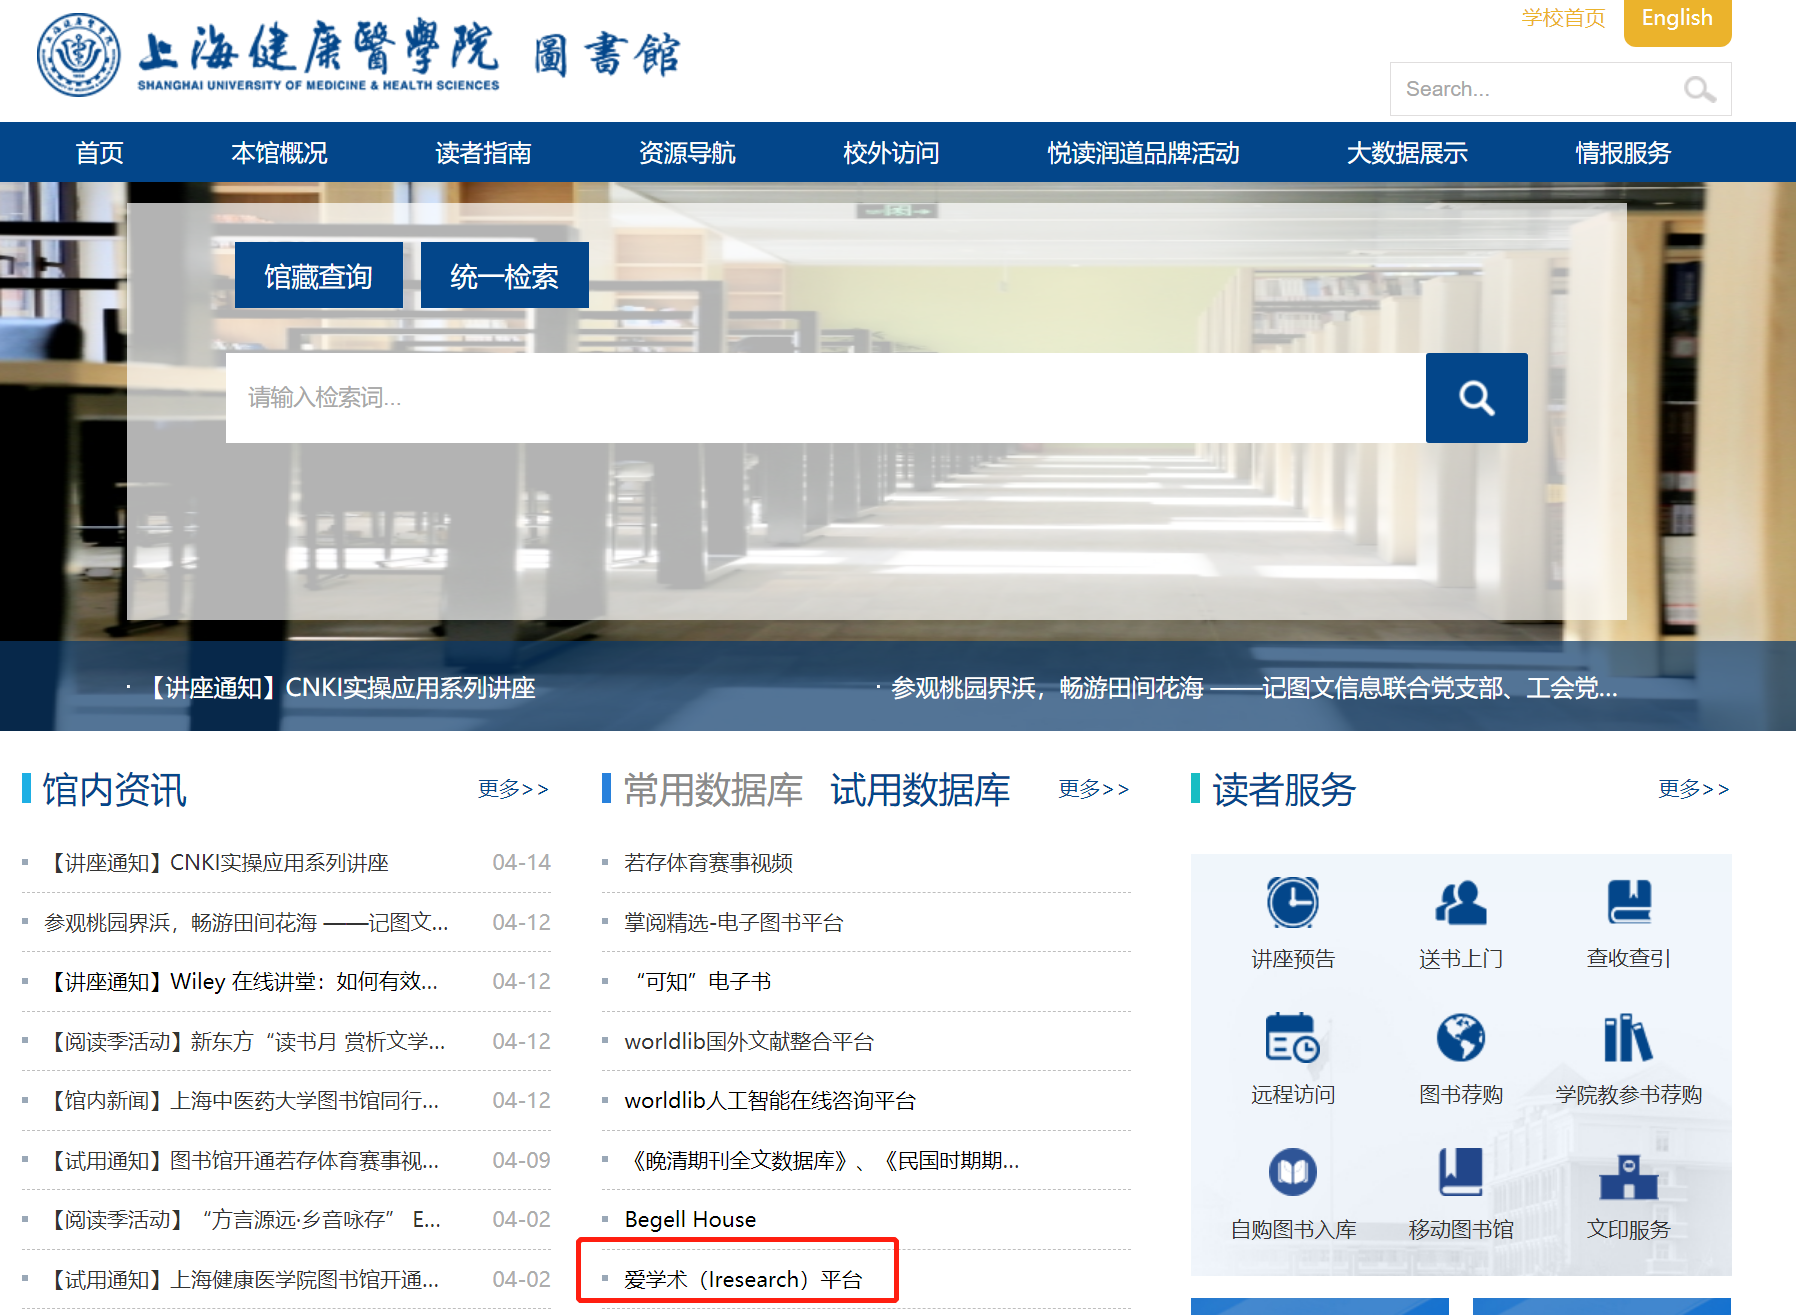The image size is (1796, 1315).
Task: Click the 自购图书入库 open-book icon
Action: 1292,1173
